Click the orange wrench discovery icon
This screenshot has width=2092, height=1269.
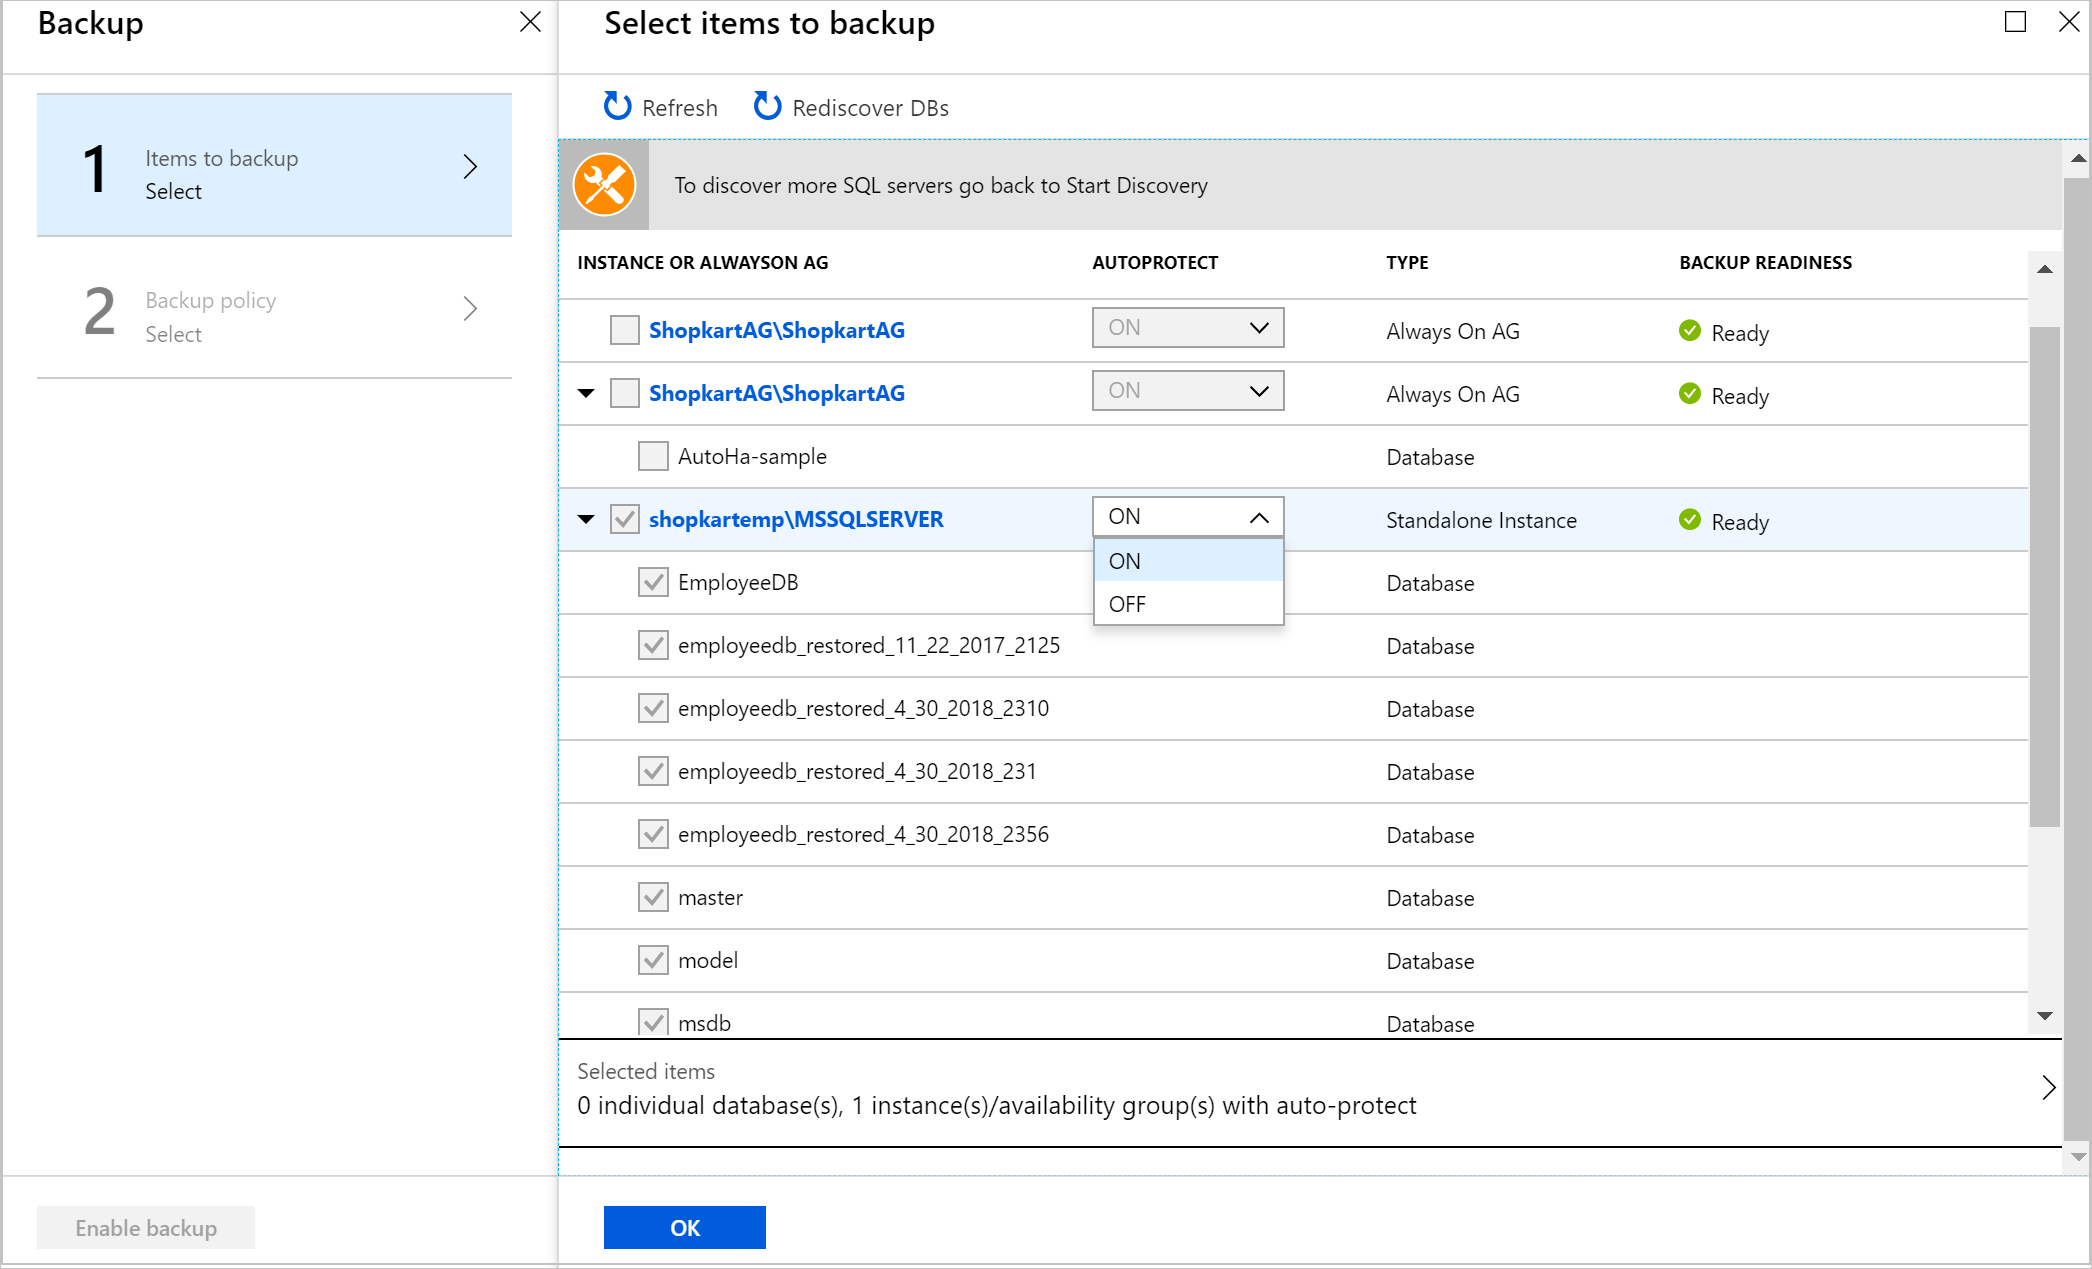click(605, 184)
